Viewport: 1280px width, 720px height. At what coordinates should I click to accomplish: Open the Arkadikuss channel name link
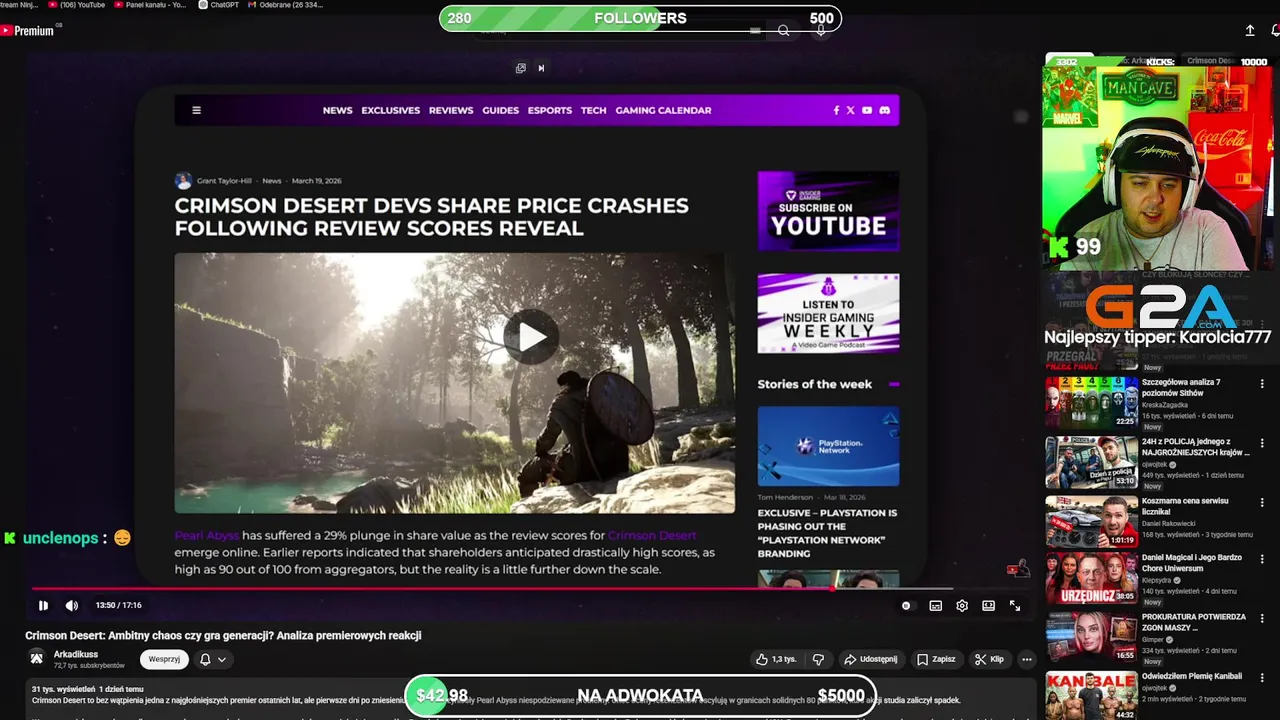[76, 654]
